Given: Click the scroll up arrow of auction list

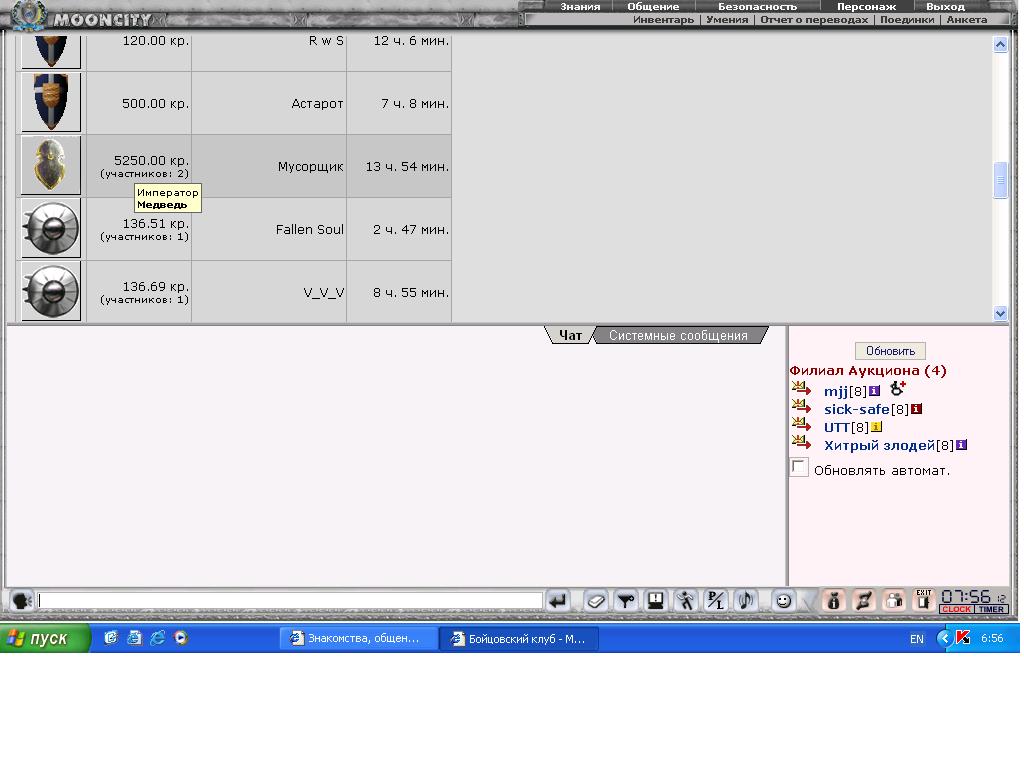Looking at the screenshot, I should point(1000,44).
